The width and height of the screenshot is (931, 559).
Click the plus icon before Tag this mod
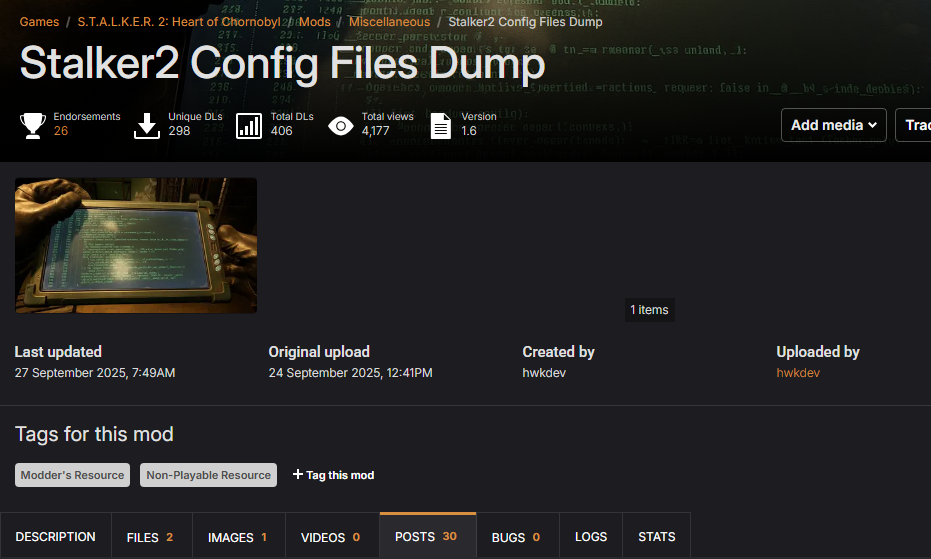[x=298, y=474]
